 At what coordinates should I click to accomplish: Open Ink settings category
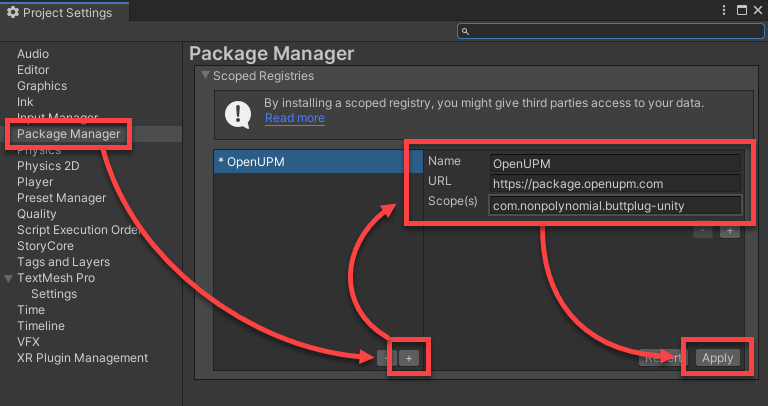point(25,102)
